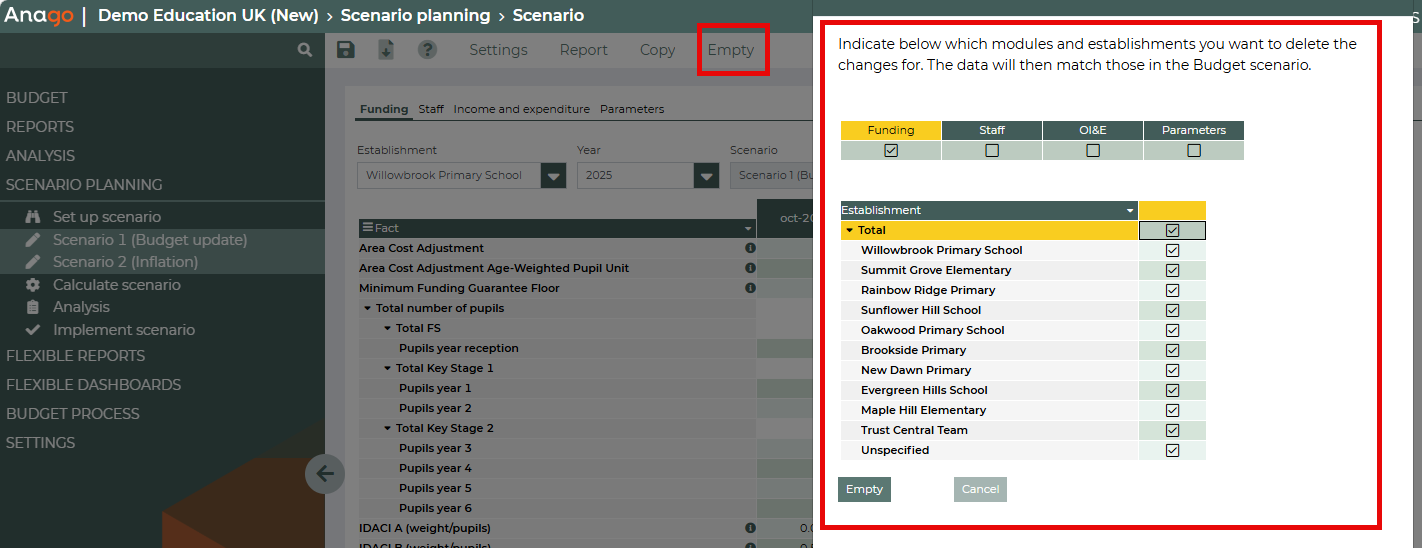Click the Fact column hamburger menu icon

(x=367, y=228)
